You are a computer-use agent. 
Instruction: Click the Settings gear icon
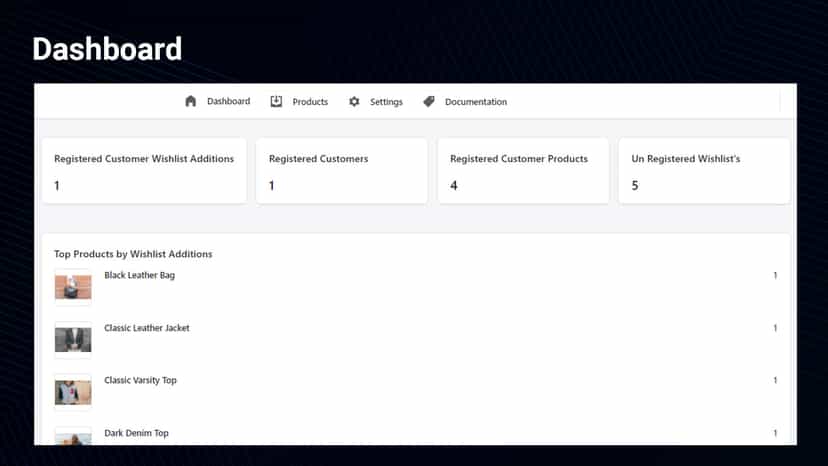point(354,101)
